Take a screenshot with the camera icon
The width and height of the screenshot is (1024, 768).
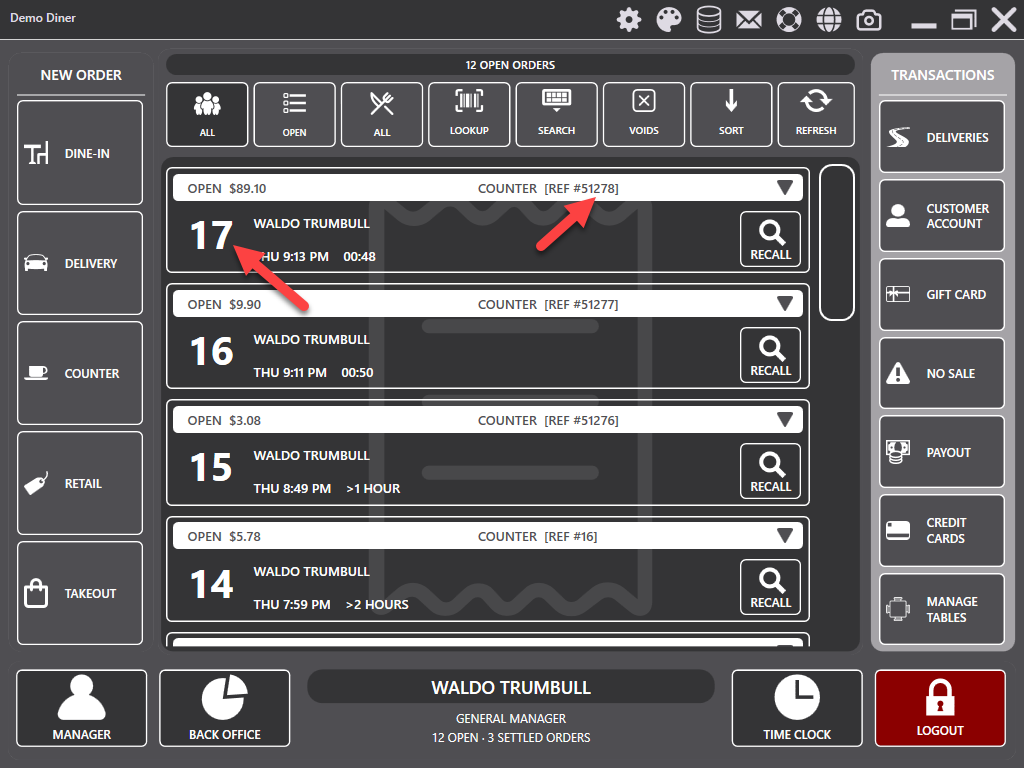click(x=869, y=19)
